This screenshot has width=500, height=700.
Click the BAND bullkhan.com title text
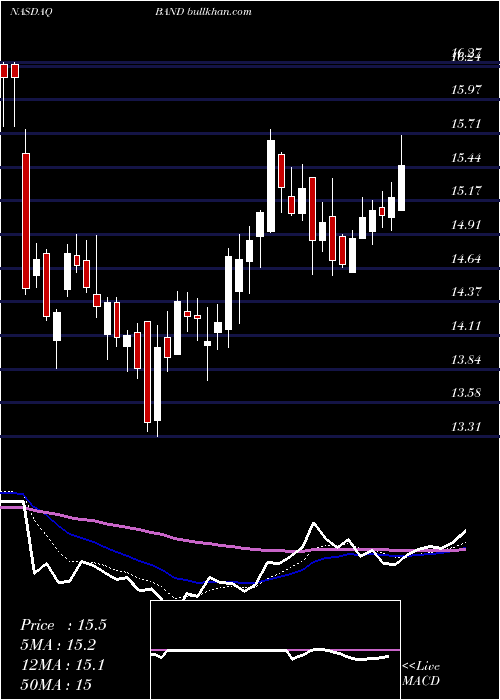(203, 12)
